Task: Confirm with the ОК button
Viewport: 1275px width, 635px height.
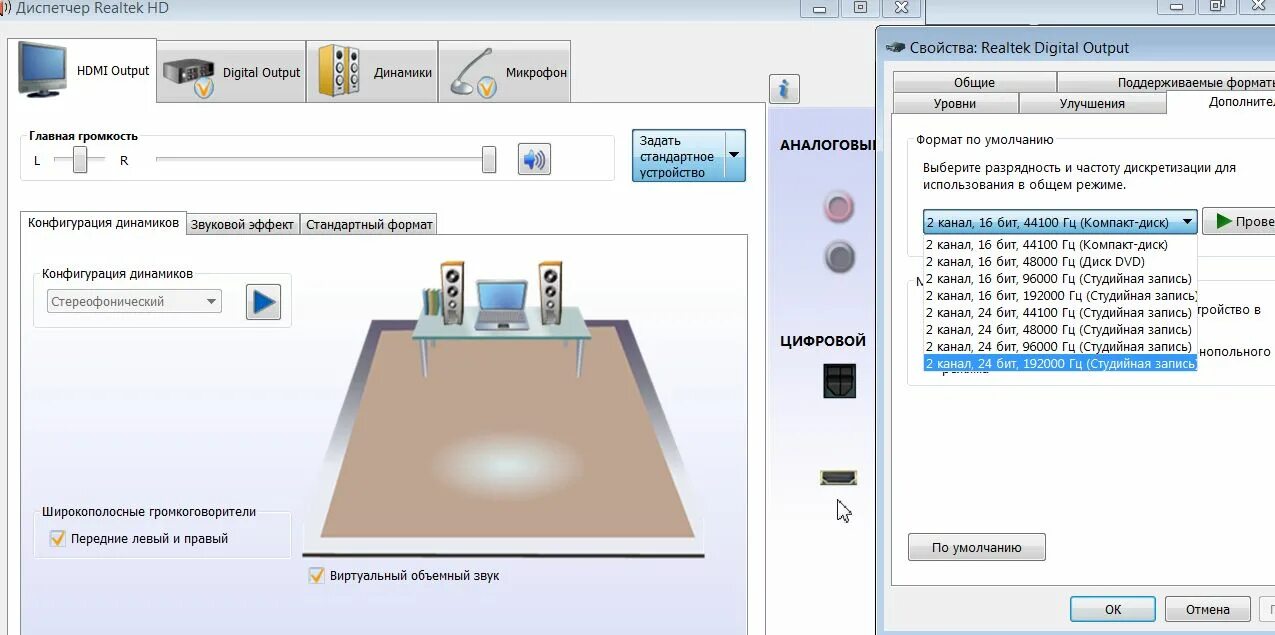Action: click(1113, 609)
